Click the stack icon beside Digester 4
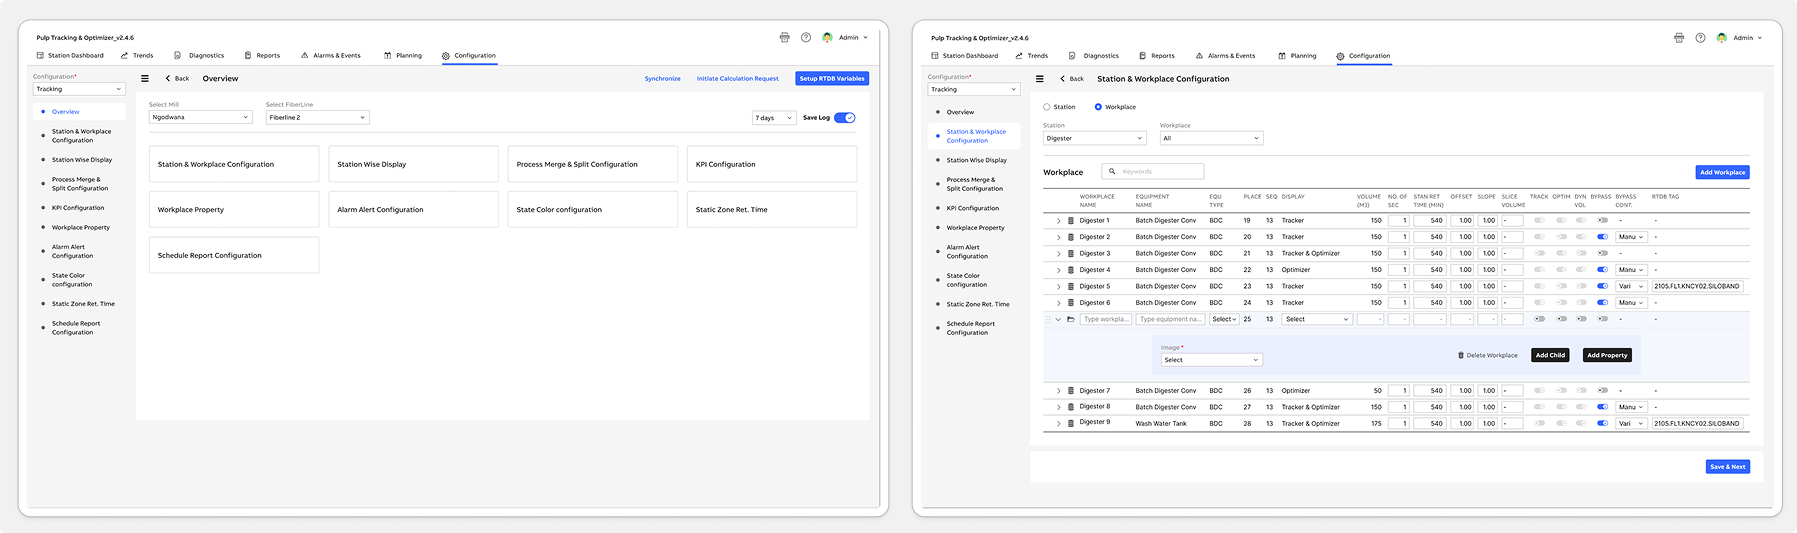1797x533 pixels. [1071, 270]
